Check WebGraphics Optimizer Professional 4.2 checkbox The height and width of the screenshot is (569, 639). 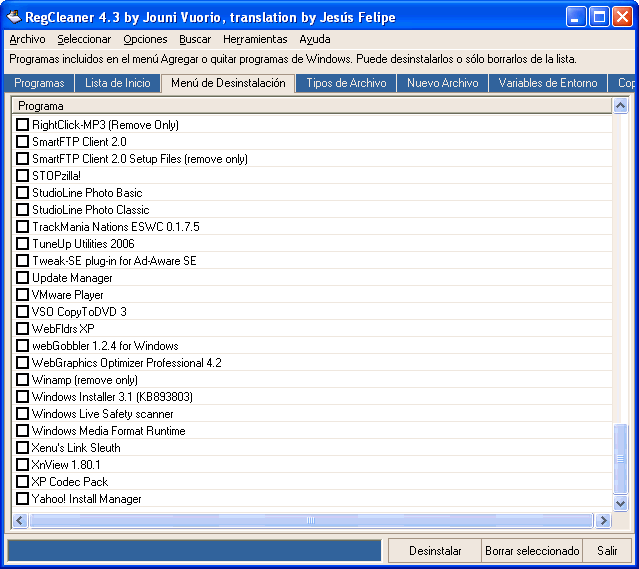[22, 363]
